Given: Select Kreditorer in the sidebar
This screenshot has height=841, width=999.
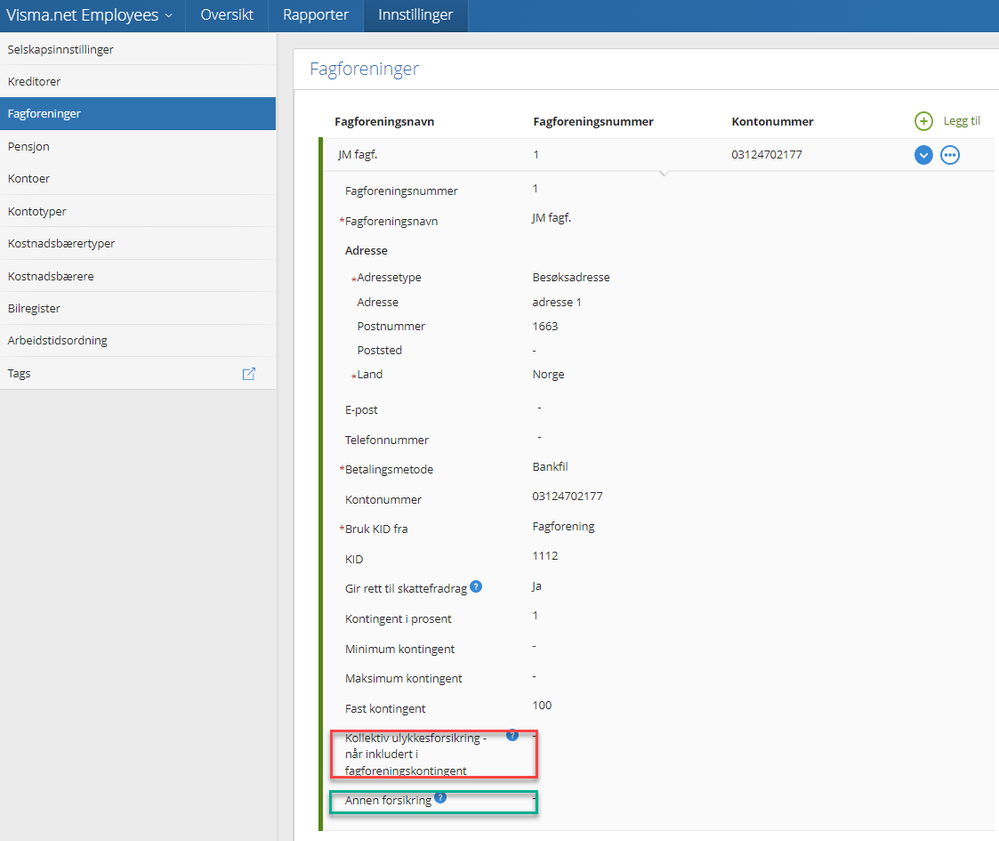Looking at the screenshot, I should tap(138, 82).
